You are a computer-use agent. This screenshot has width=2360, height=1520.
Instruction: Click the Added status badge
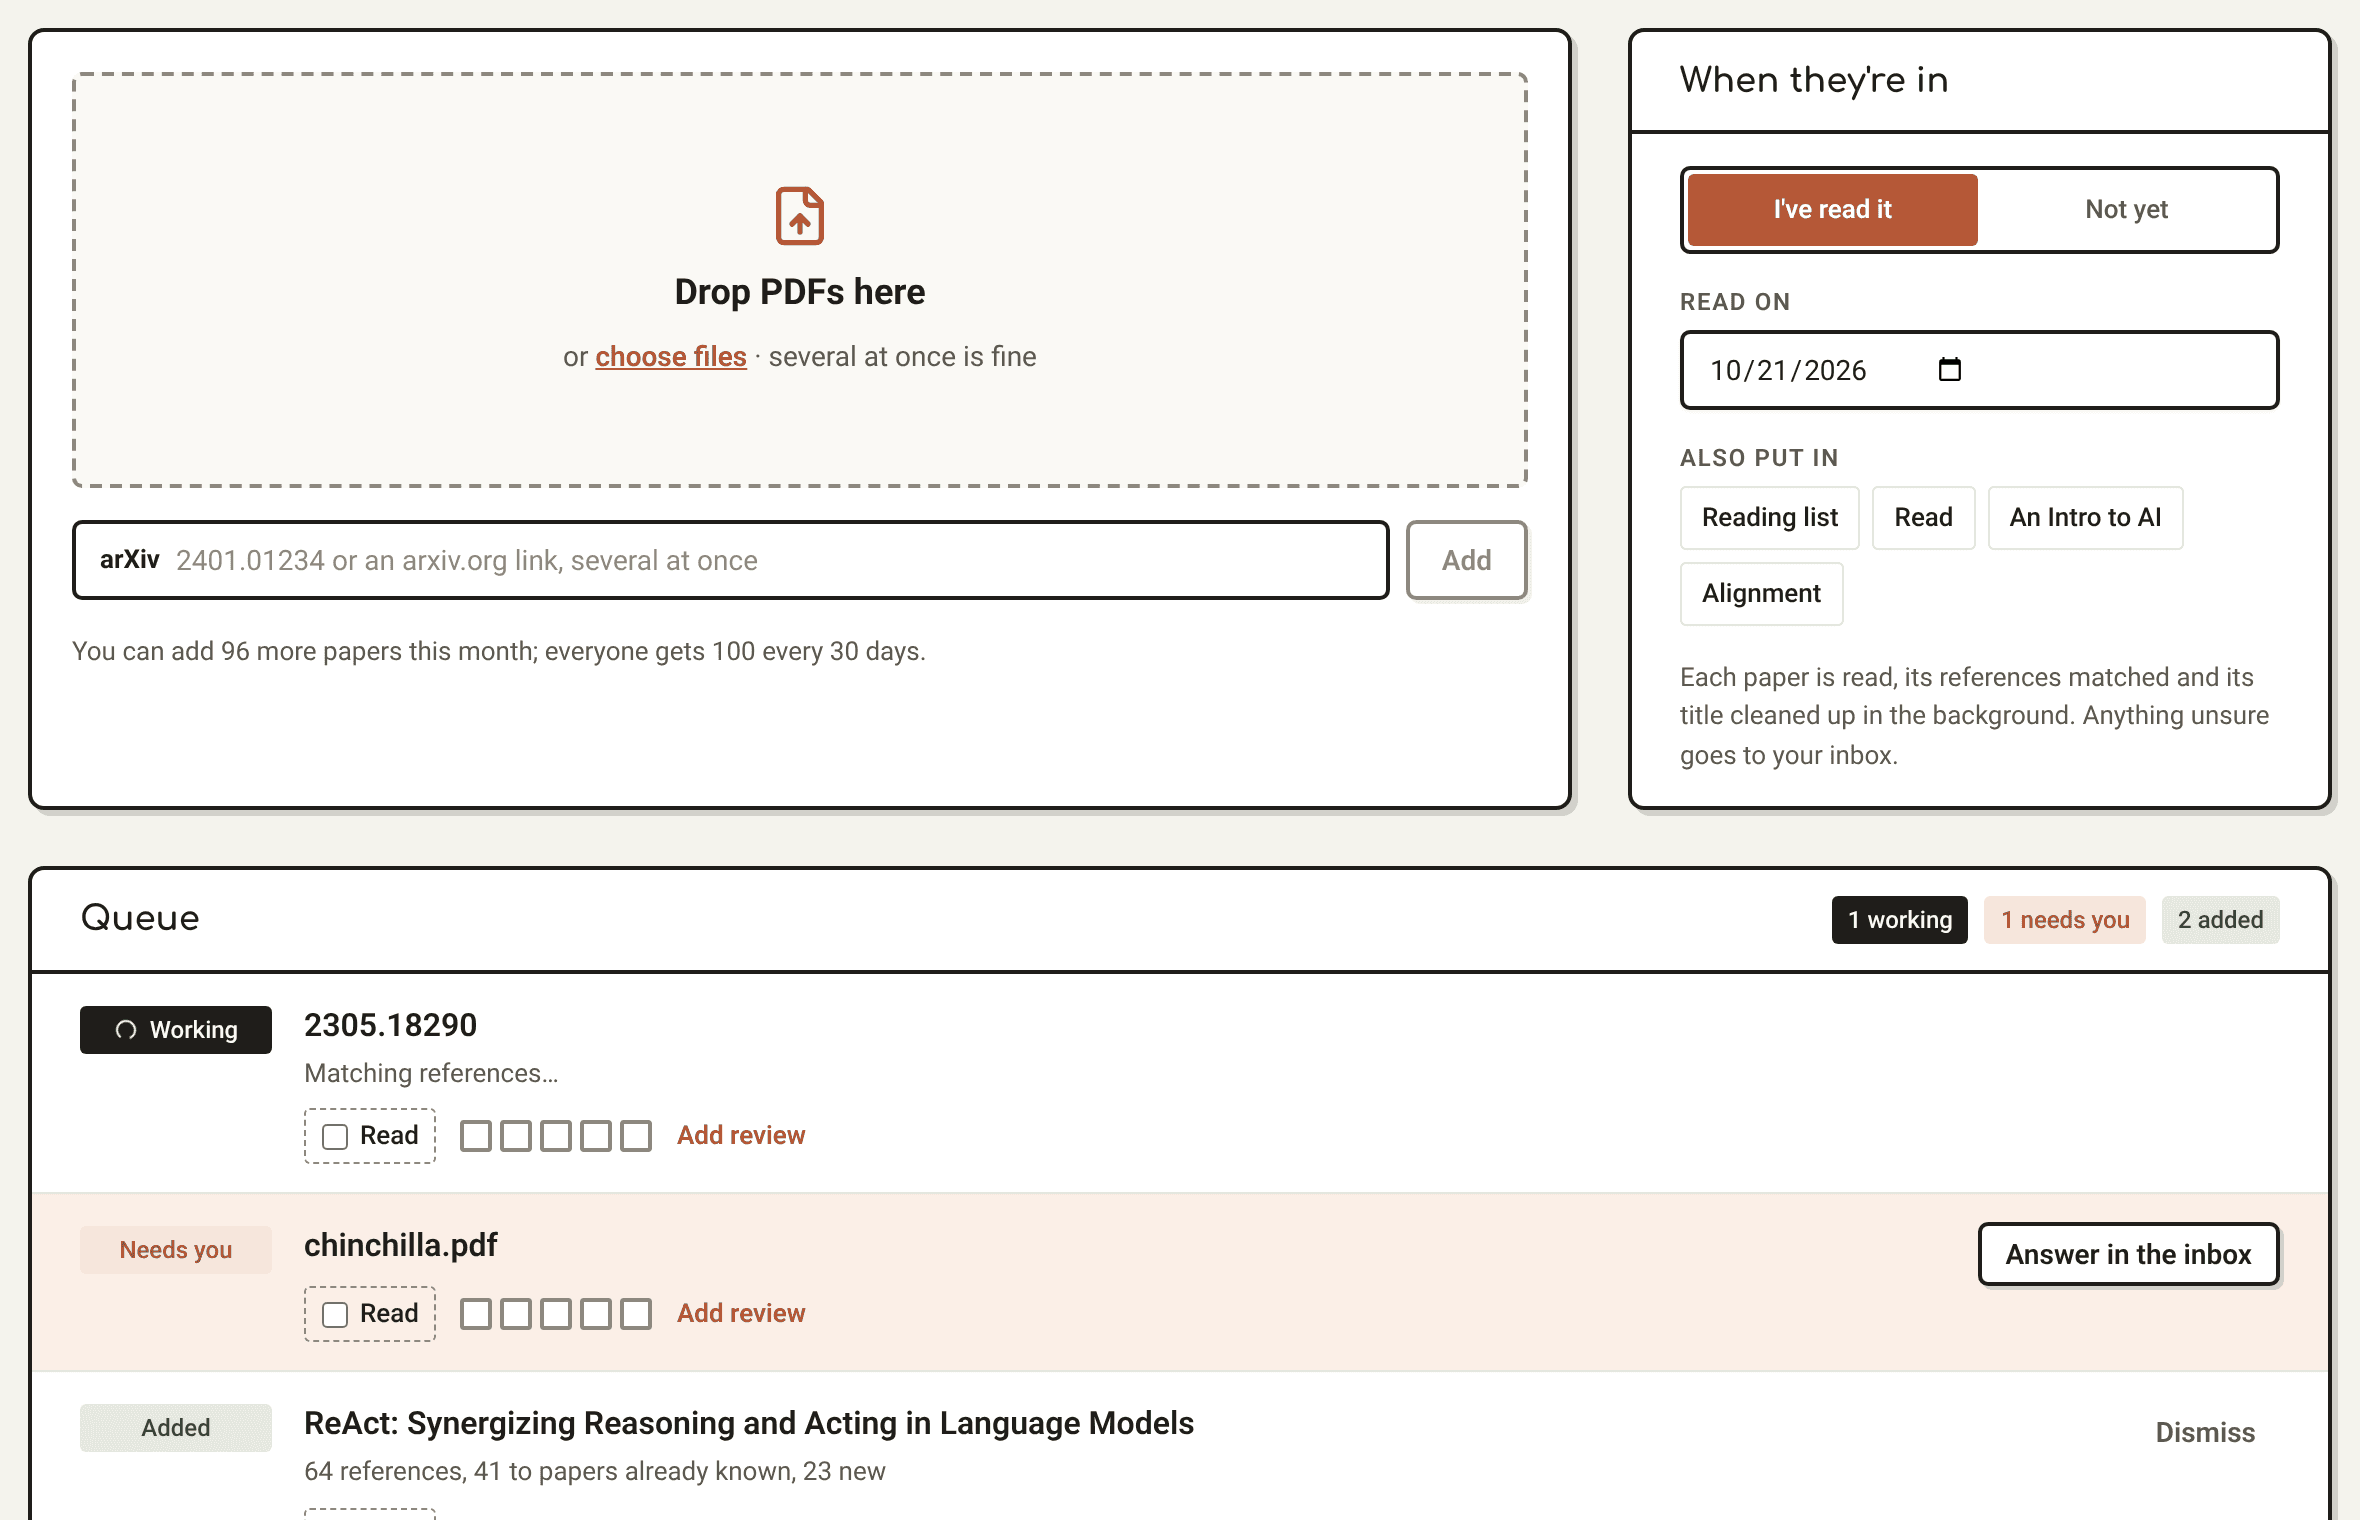[x=176, y=1428]
